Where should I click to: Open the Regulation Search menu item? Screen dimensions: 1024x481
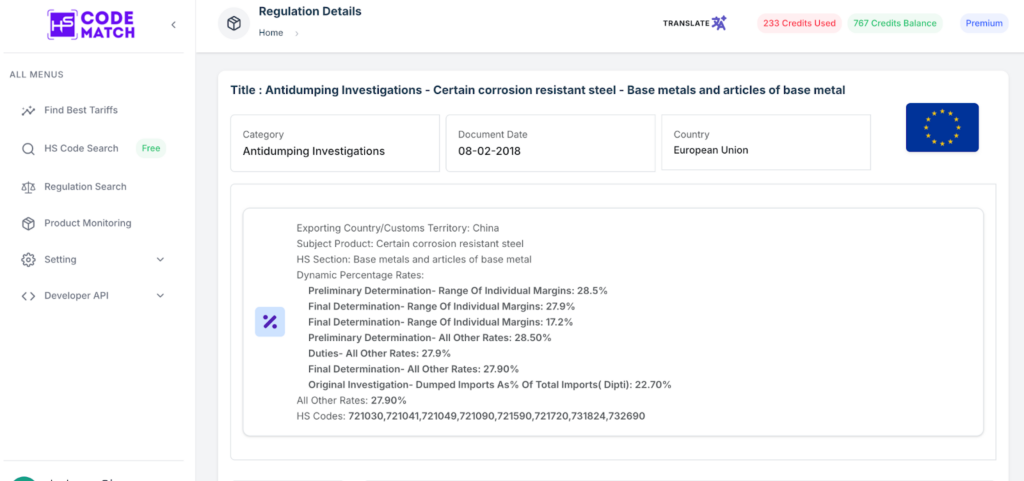86,187
